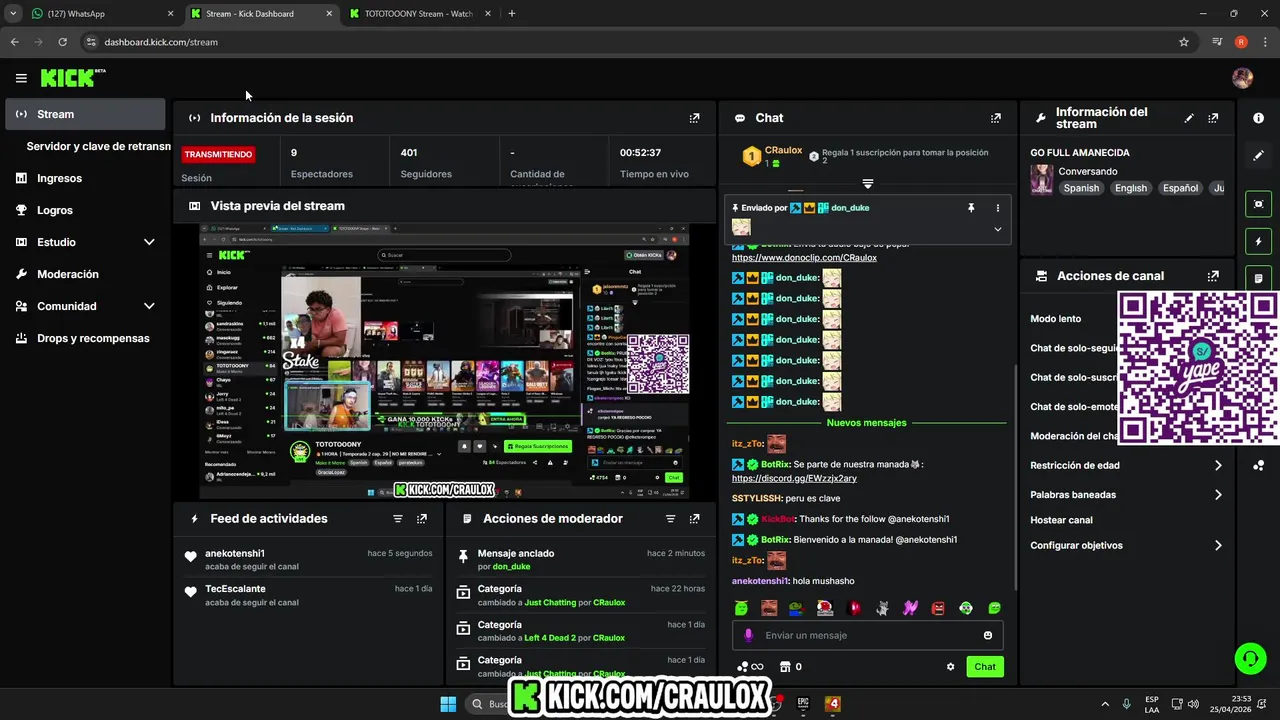Click into the Enviar un mensaje field
The height and width of the screenshot is (720, 1280).
pyautogui.click(x=868, y=635)
